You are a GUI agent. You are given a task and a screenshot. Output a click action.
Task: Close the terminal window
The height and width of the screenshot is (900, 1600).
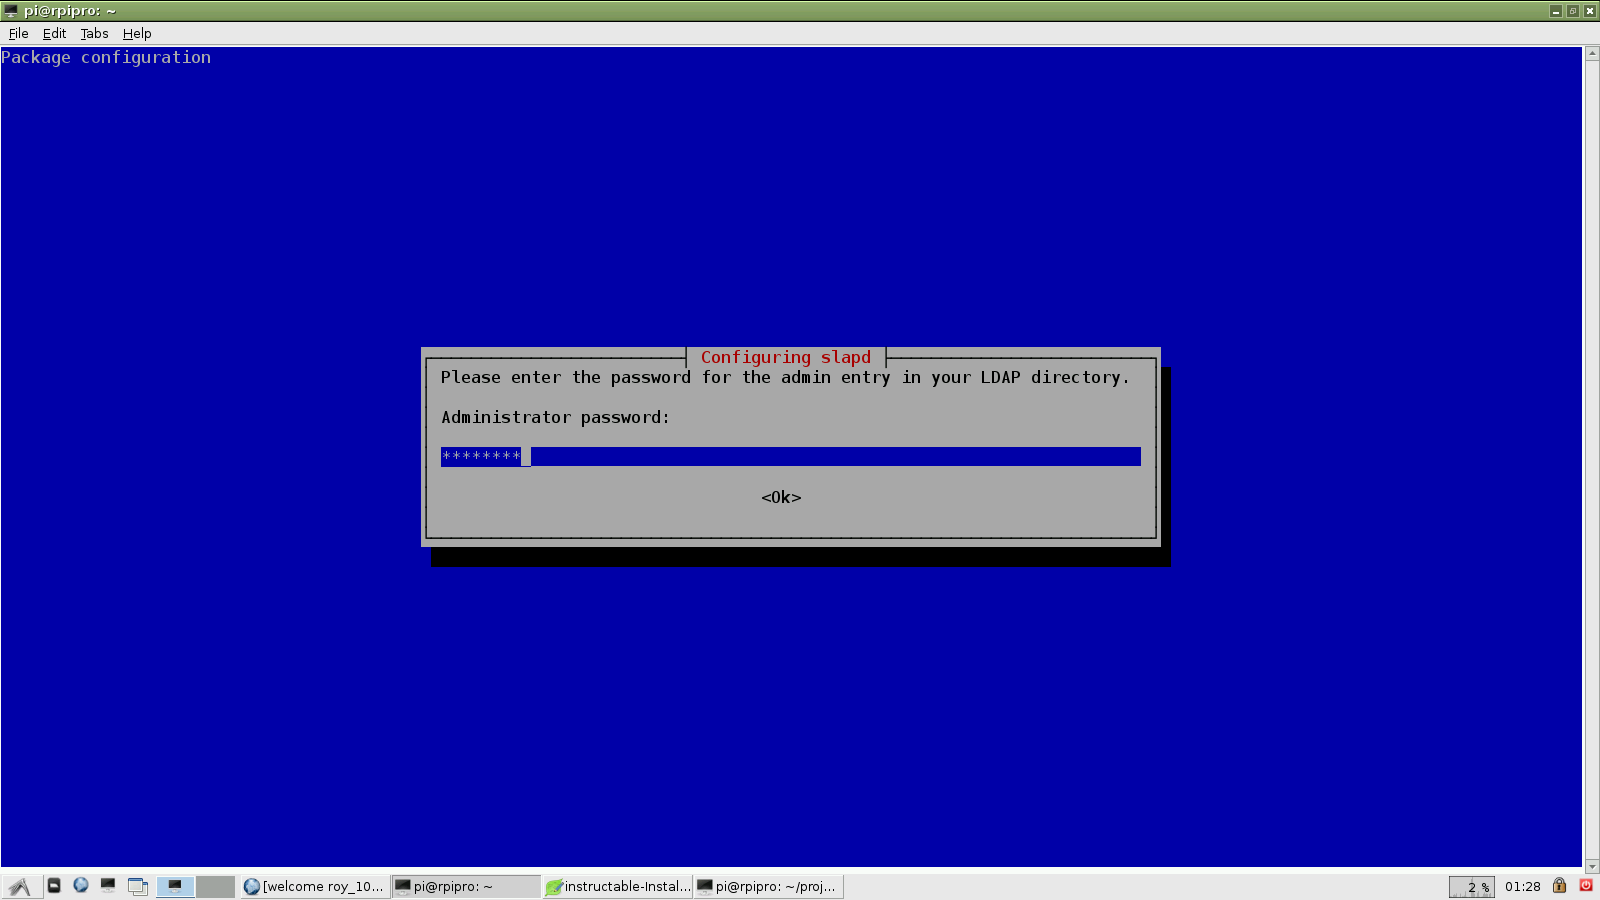pyautogui.click(x=1590, y=11)
